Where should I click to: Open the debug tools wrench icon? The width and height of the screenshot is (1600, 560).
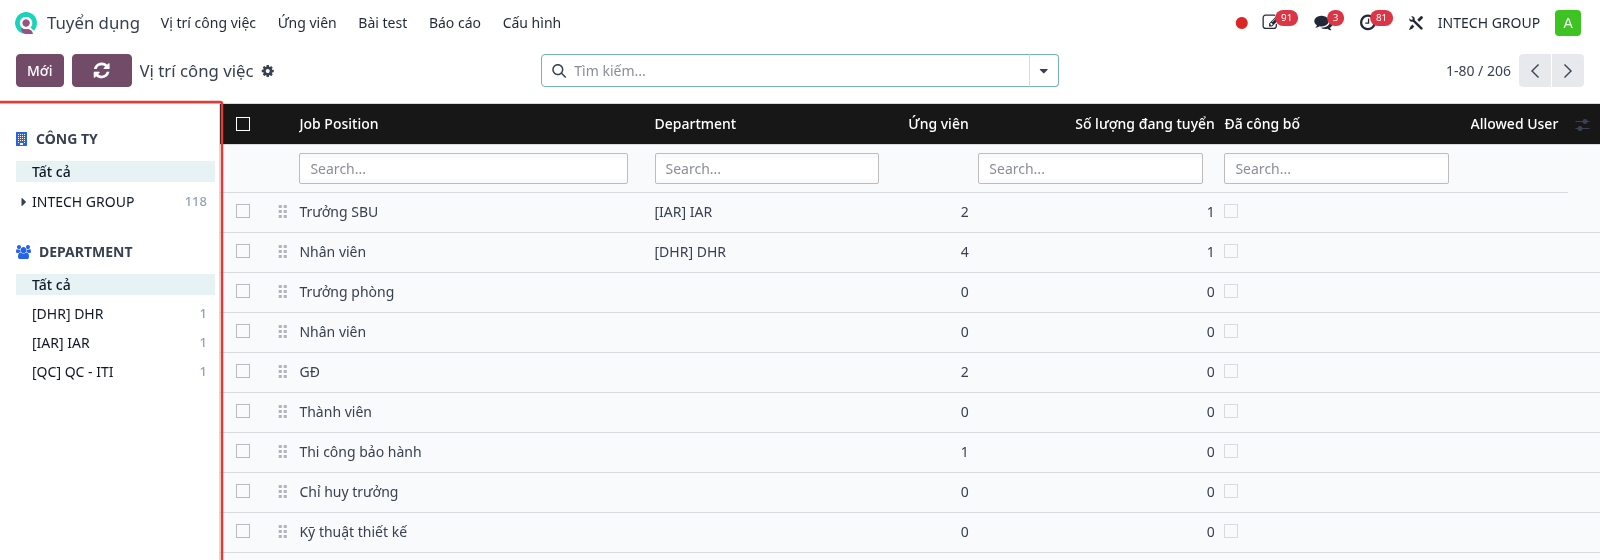click(1416, 23)
